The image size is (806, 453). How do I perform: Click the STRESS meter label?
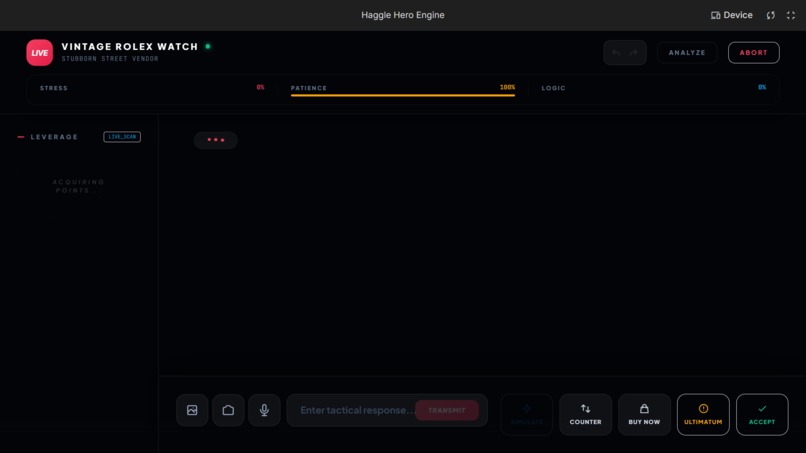pos(54,88)
